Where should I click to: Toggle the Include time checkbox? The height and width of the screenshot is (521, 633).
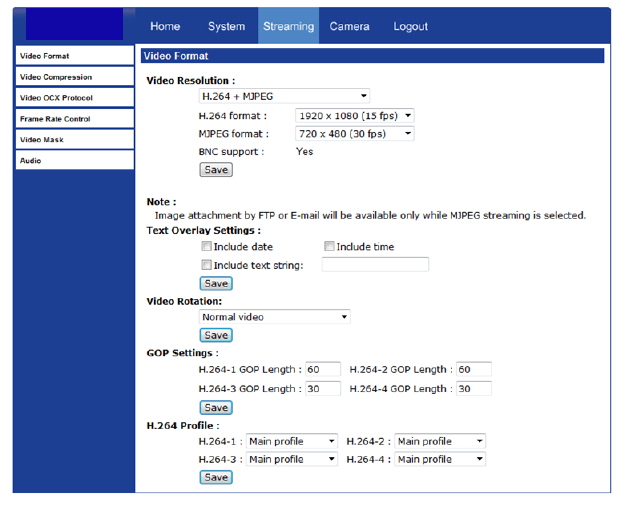point(329,247)
